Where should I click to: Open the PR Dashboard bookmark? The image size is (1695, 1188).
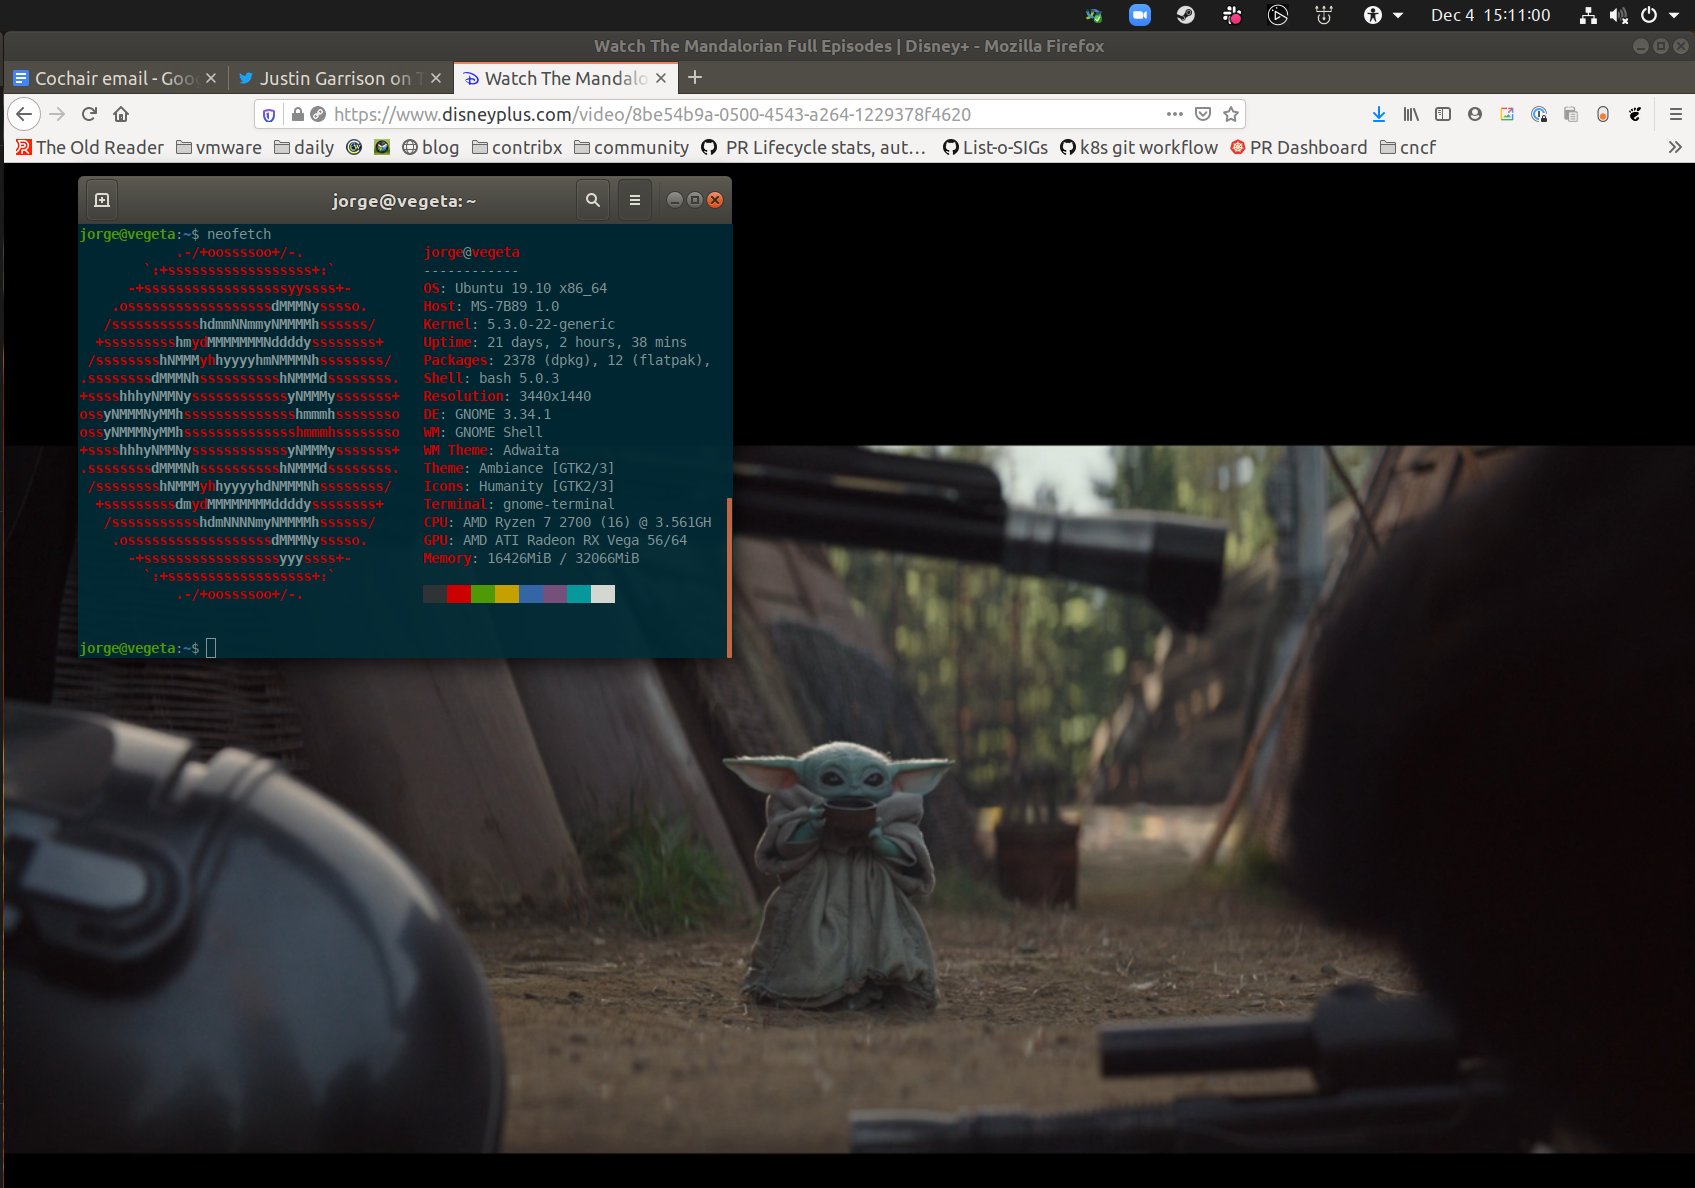(1298, 147)
